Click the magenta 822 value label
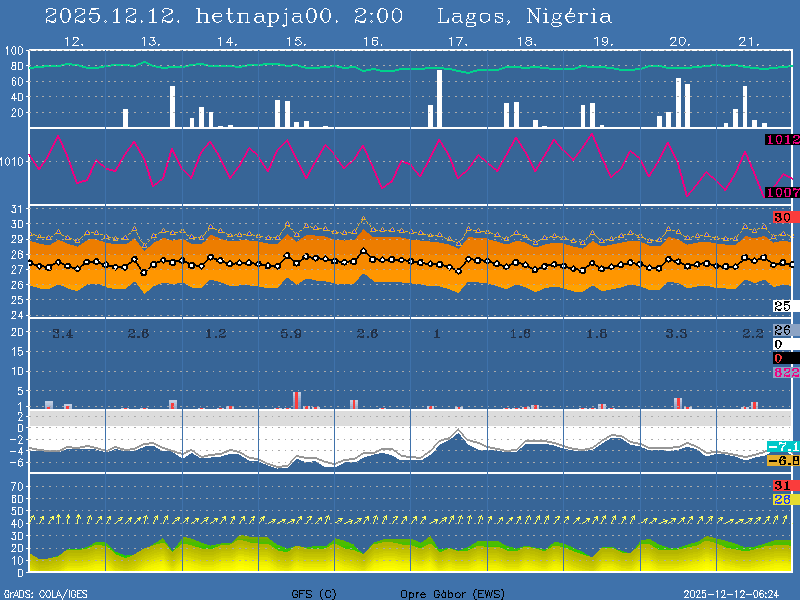Image resolution: width=800 pixels, height=600 pixels. 784,372
